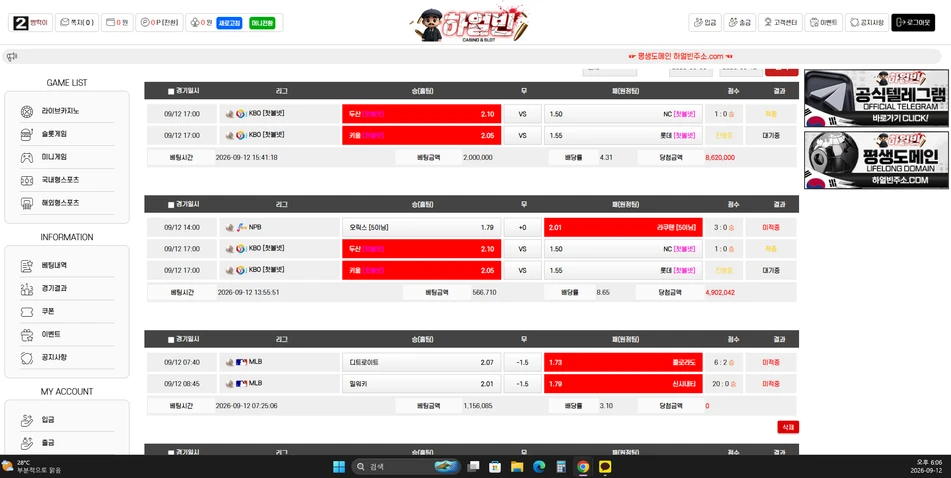Click the 쪽지 envelope icon in header

pos(65,22)
